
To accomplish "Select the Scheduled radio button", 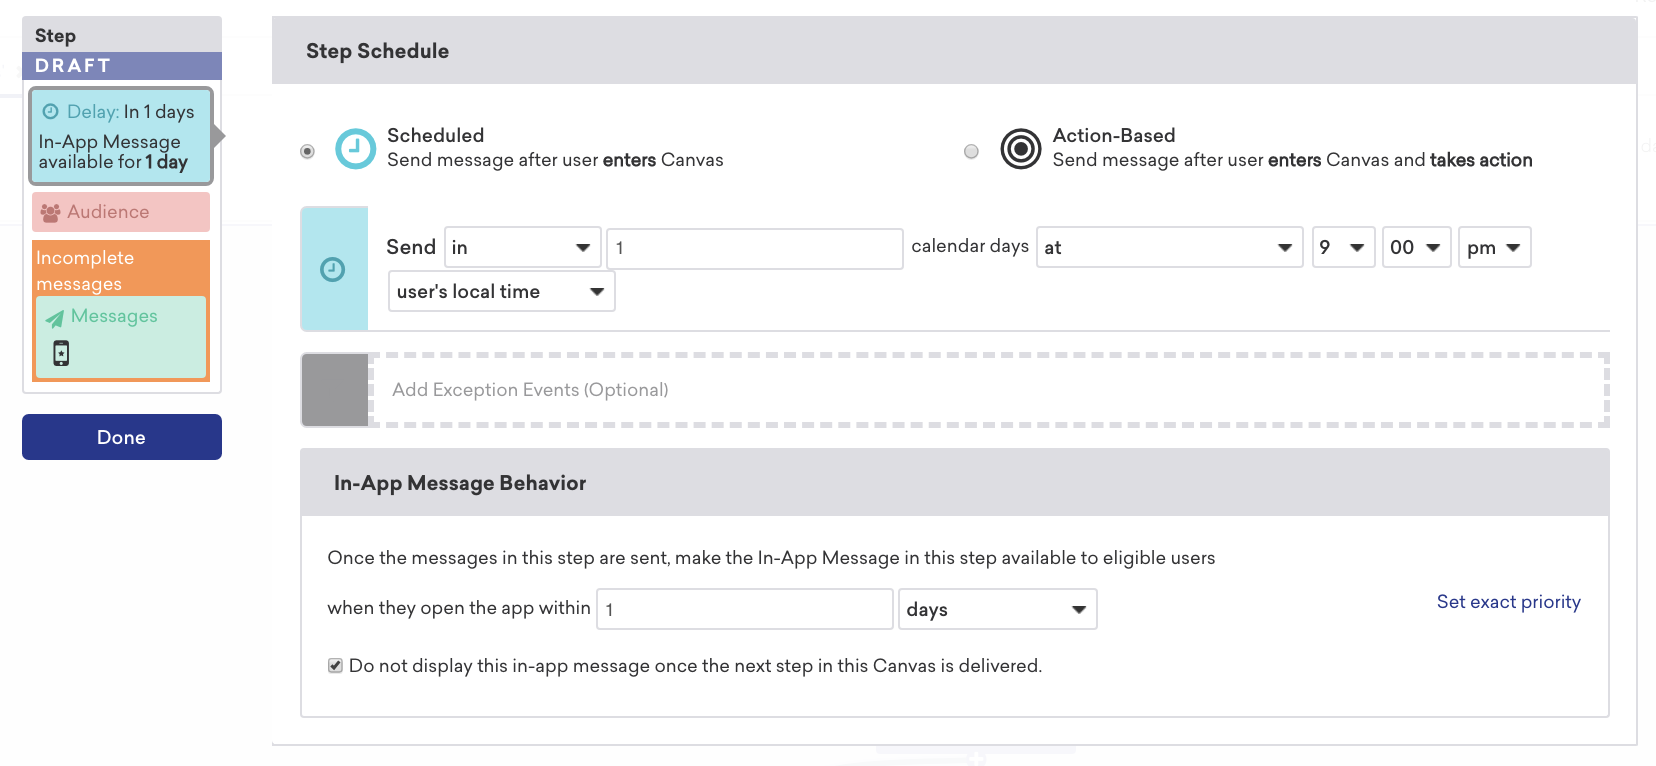I will 308,151.
